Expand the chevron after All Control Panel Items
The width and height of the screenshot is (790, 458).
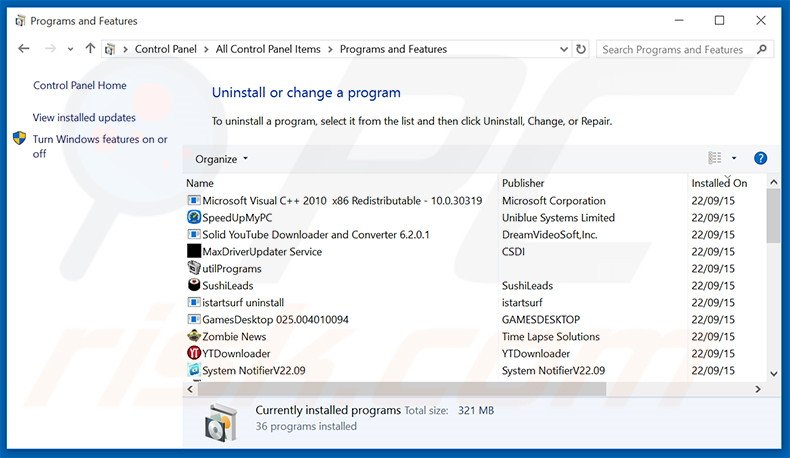pyautogui.click(x=330, y=49)
